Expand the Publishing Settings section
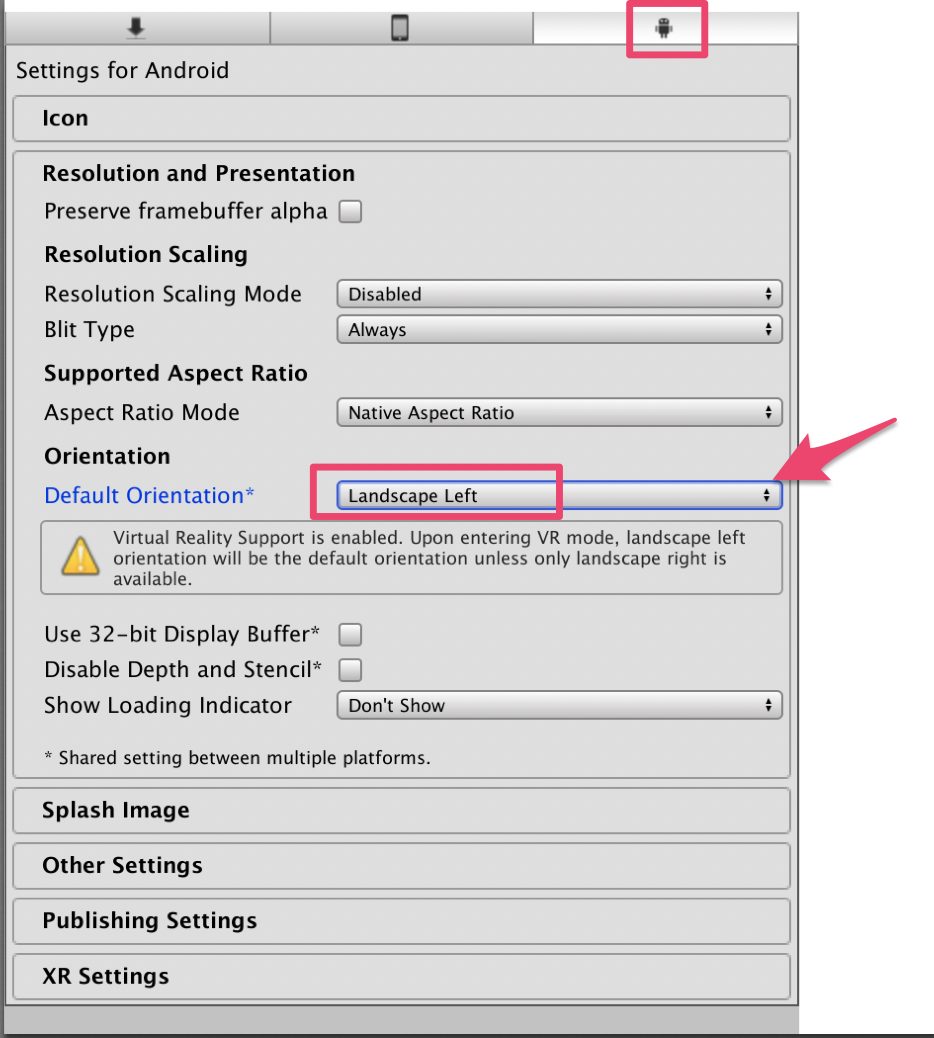Screen dimensions: 934x1038 coord(401,921)
